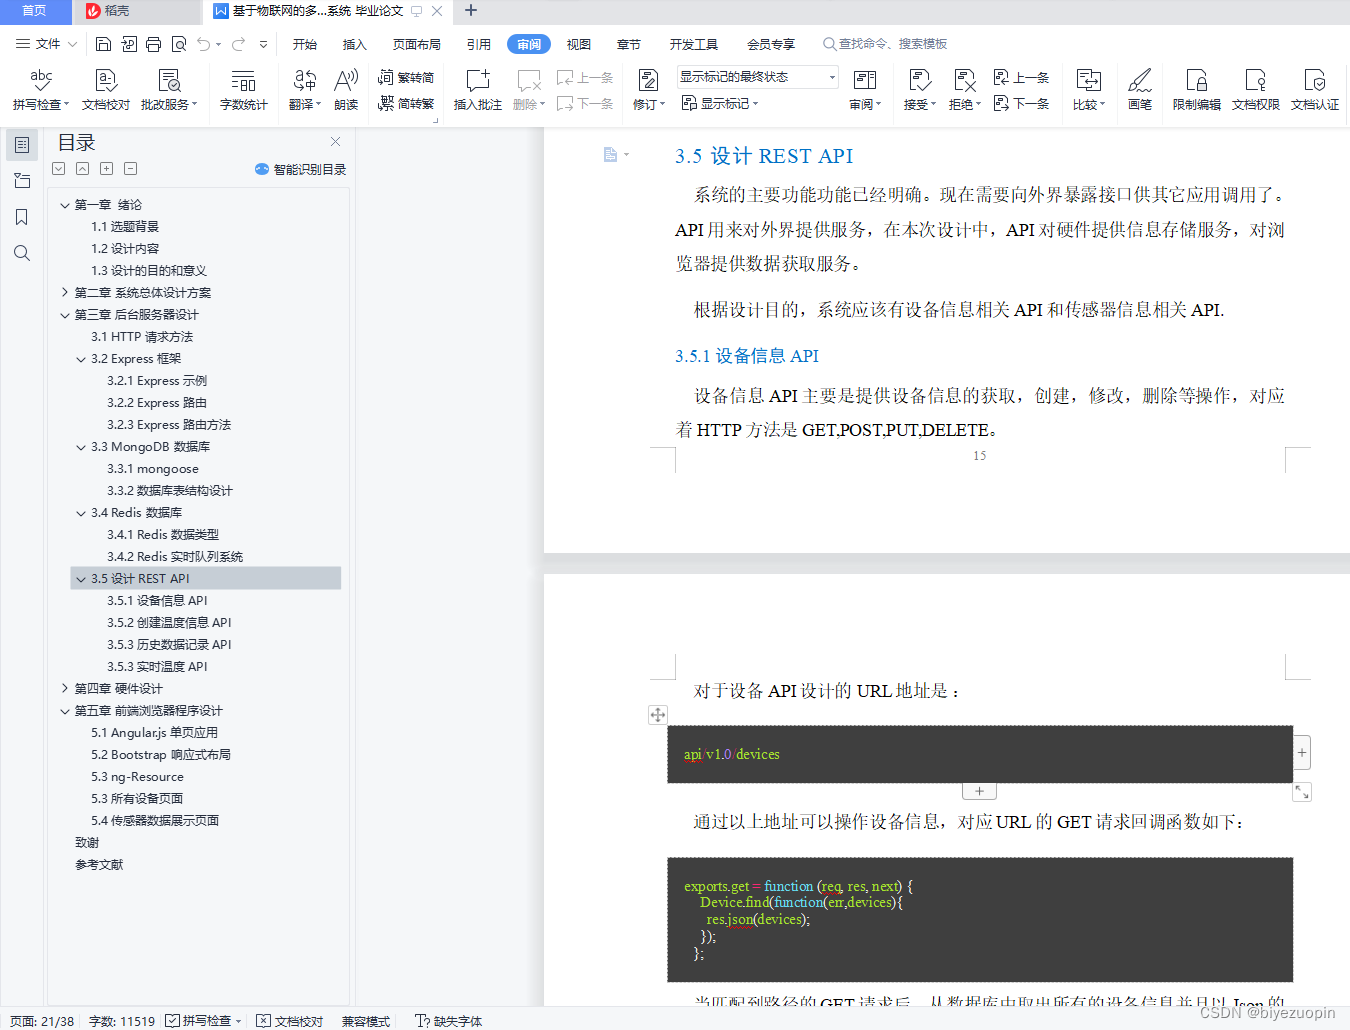This screenshot has height=1030, width=1350.
Task: Open document proofreading (文档校对) tool
Action: pos(105,89)
